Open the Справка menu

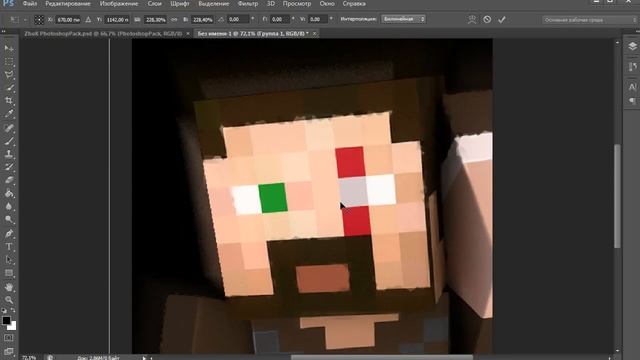[x=354, y=4]
